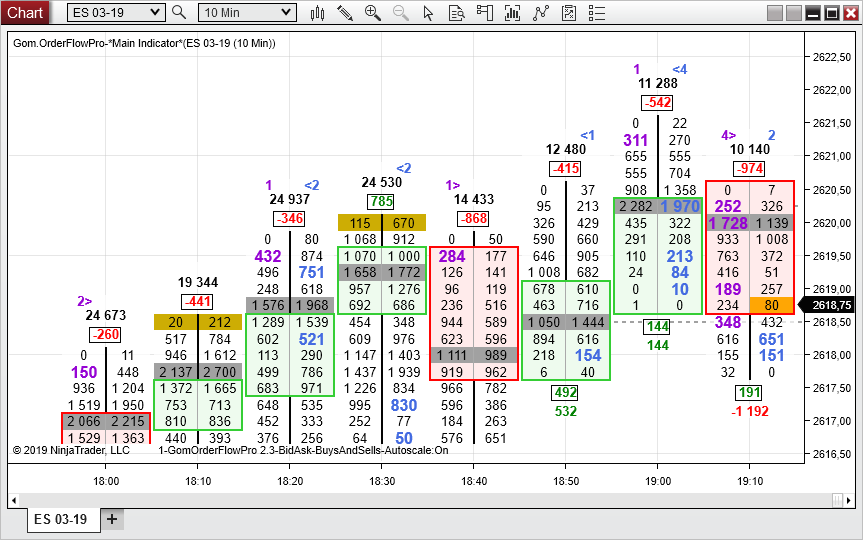Click the scroll left arrow
The height and width of the screenshot is (540, 863).
(14, 500)
